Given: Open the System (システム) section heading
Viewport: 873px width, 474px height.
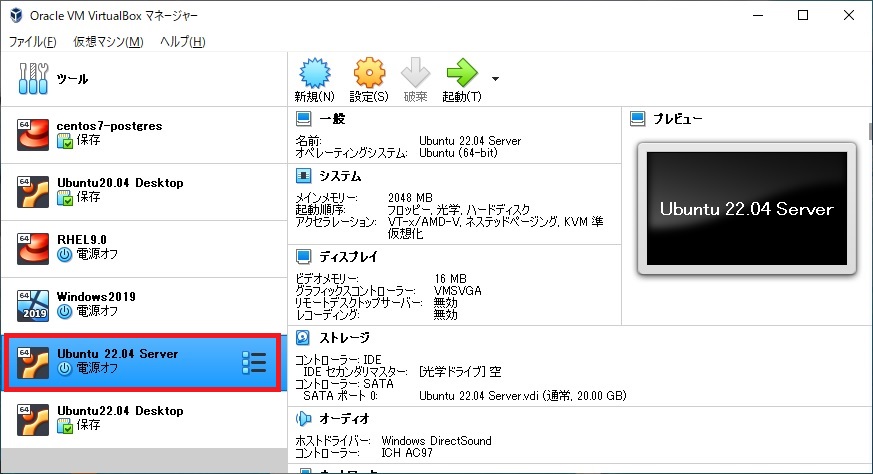Looking at the screenshot, I should point(340,176).
